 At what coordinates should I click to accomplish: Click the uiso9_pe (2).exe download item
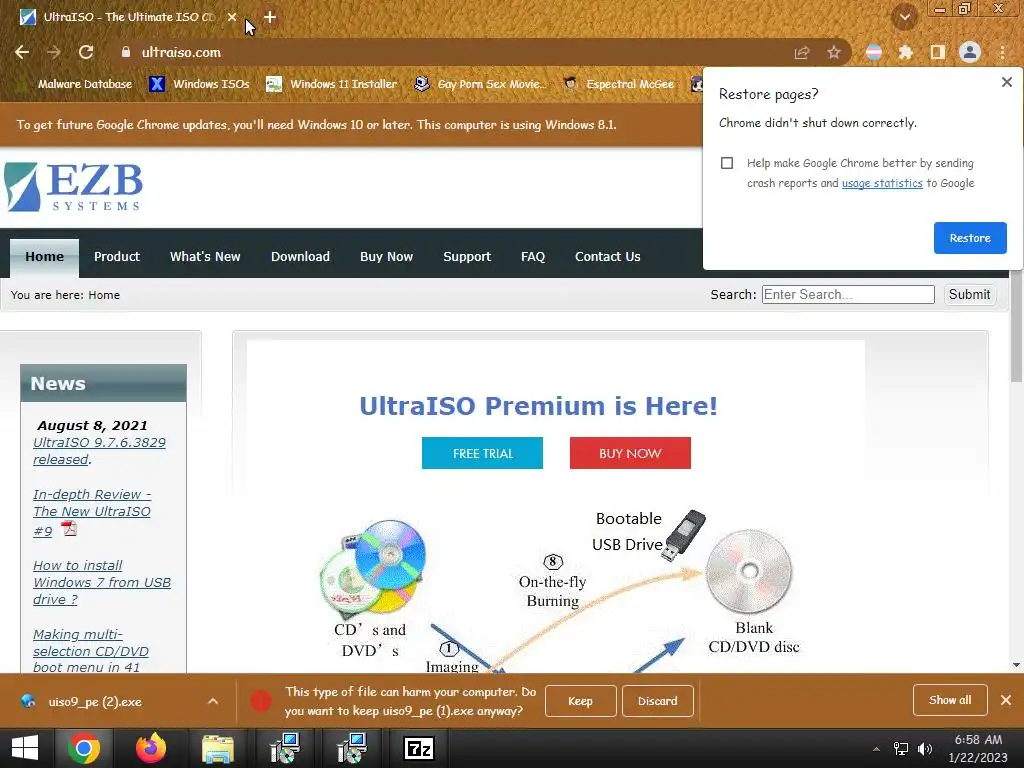[95, 702]
